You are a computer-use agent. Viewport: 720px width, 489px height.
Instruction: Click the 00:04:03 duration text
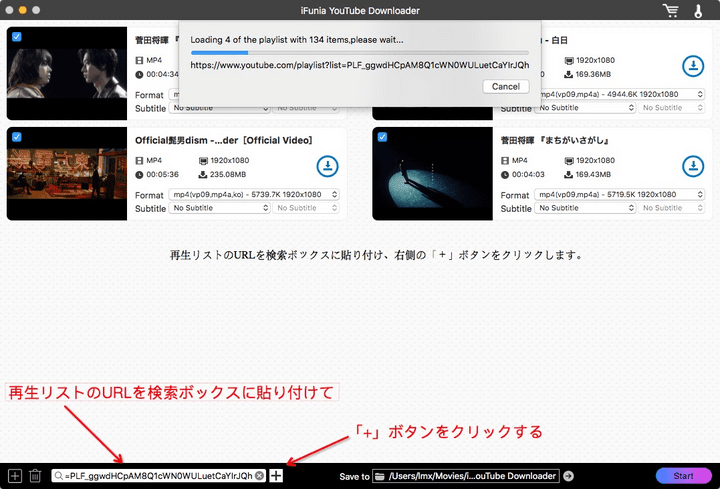click(528, 174)
